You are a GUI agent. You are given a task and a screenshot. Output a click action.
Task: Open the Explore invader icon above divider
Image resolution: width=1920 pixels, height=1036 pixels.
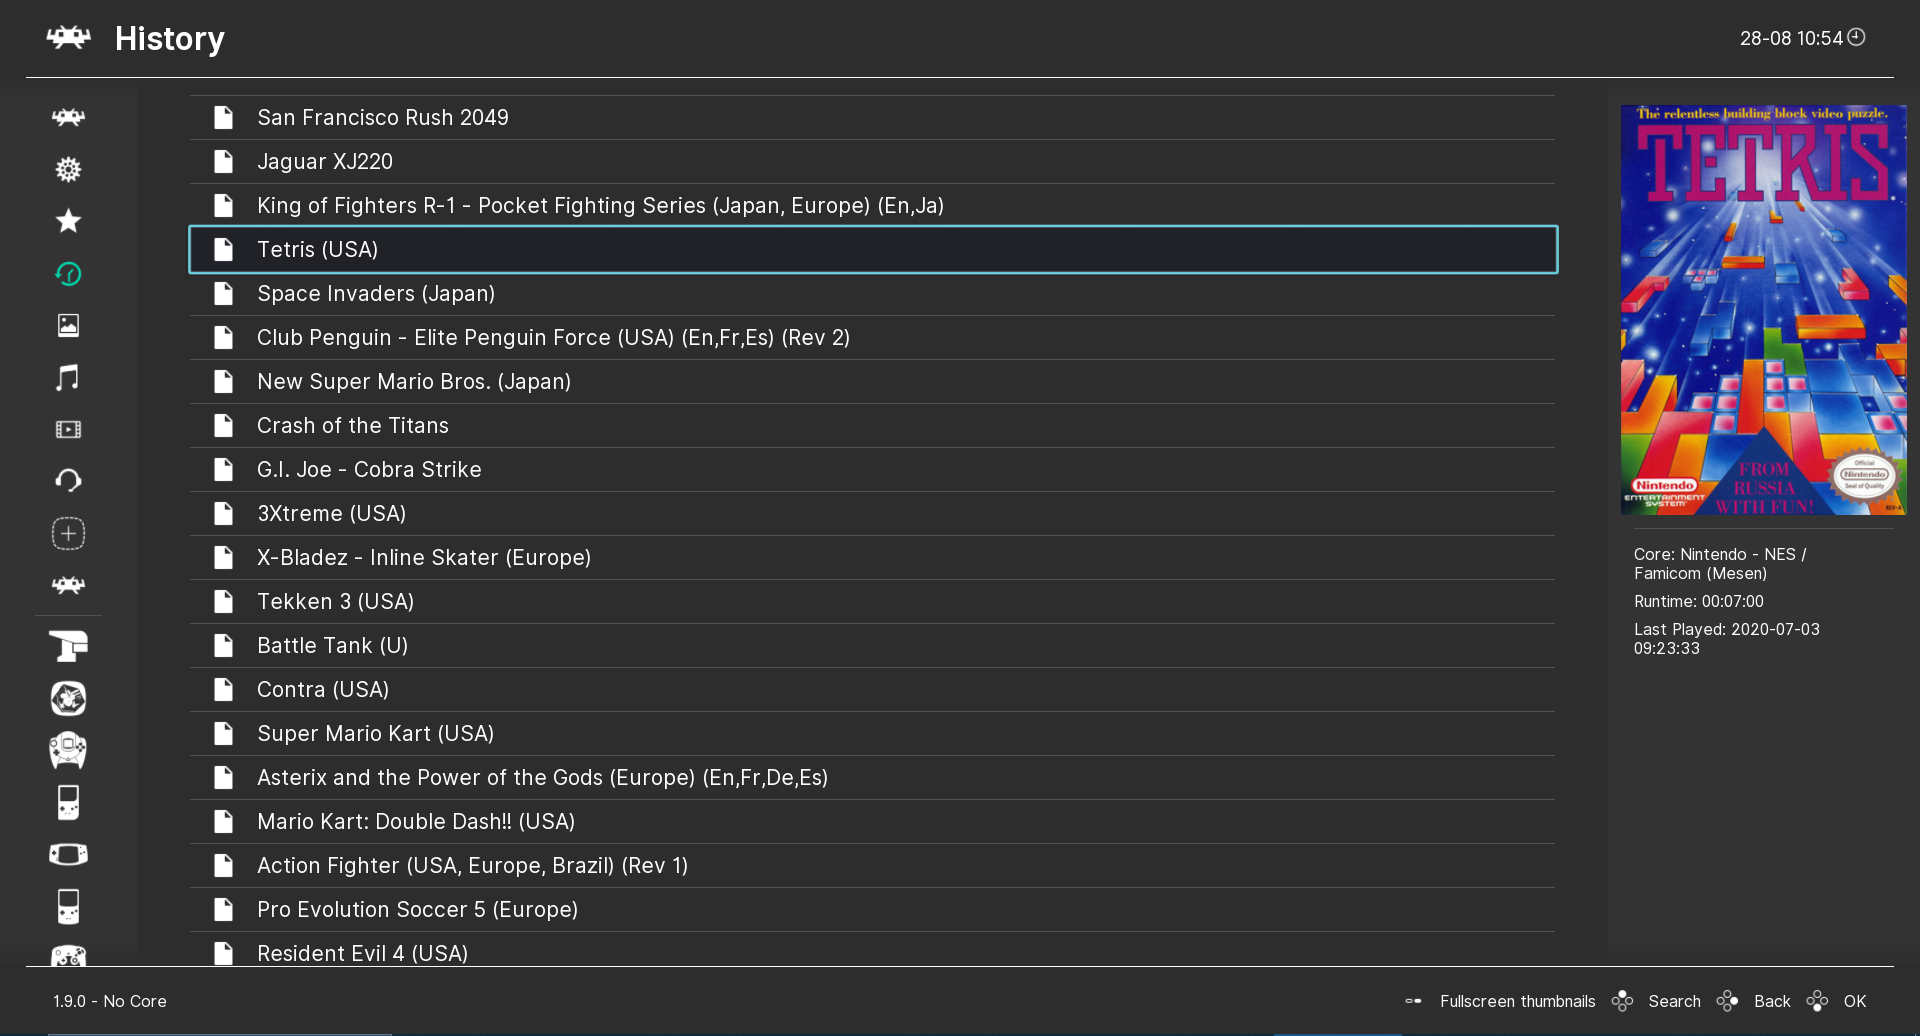(68, 585)
